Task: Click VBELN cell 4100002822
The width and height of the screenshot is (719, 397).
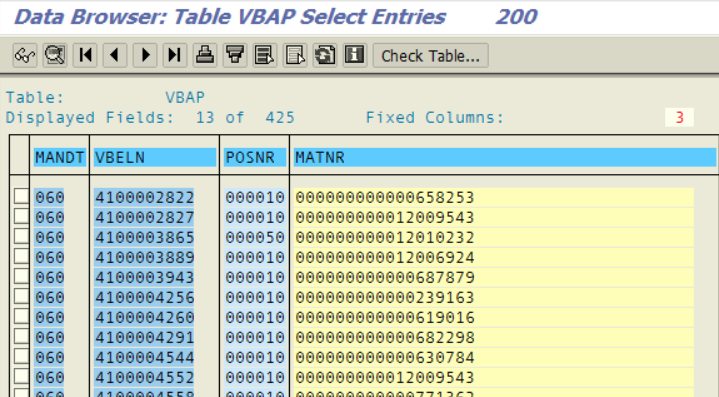Action: pos(144,197)
